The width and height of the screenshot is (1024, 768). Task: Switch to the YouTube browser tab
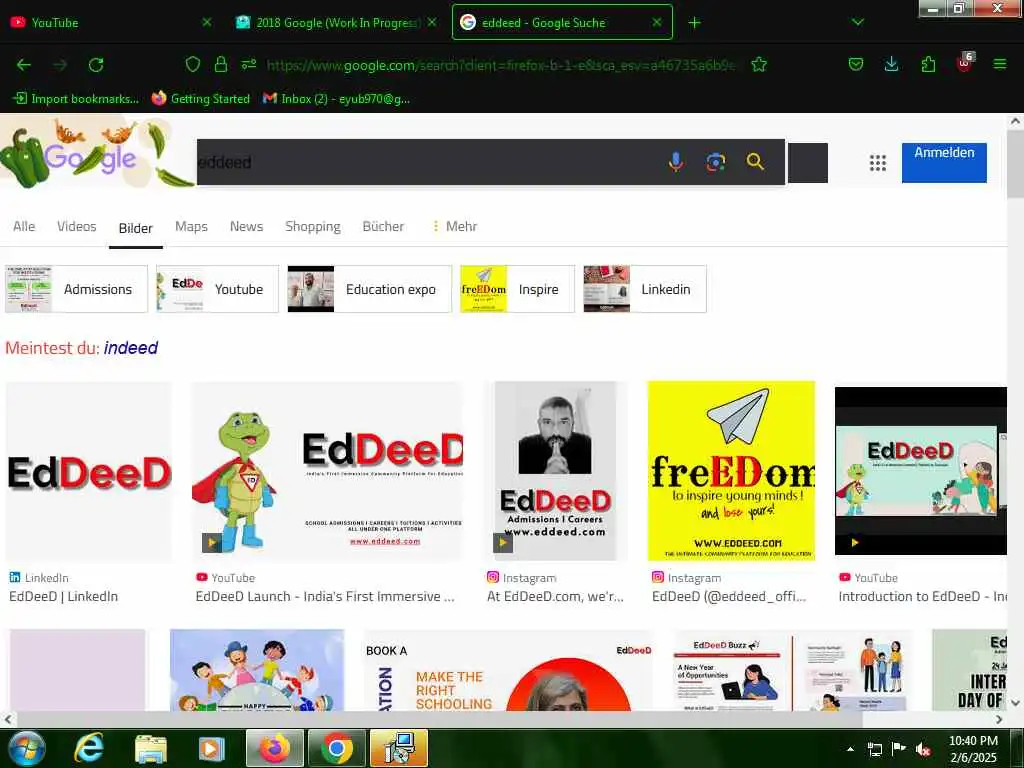[111, 23]
